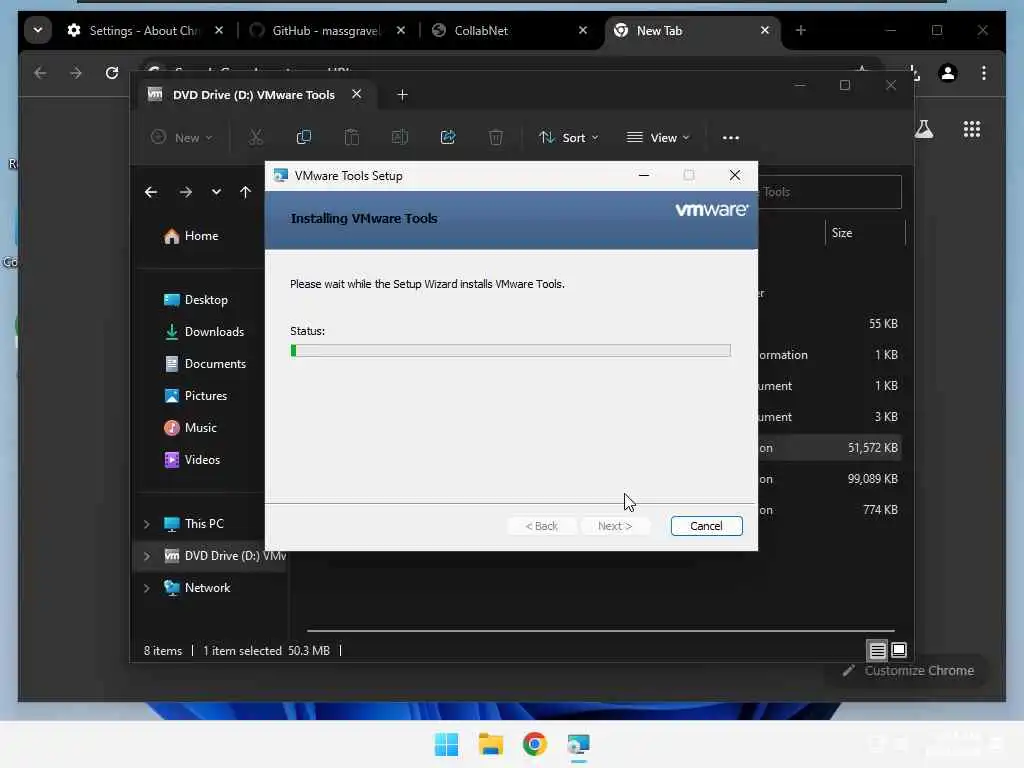This screenshot has height=768, width=1024.
Task: Reload the Chrome page
Action: (x=112, y=72)
